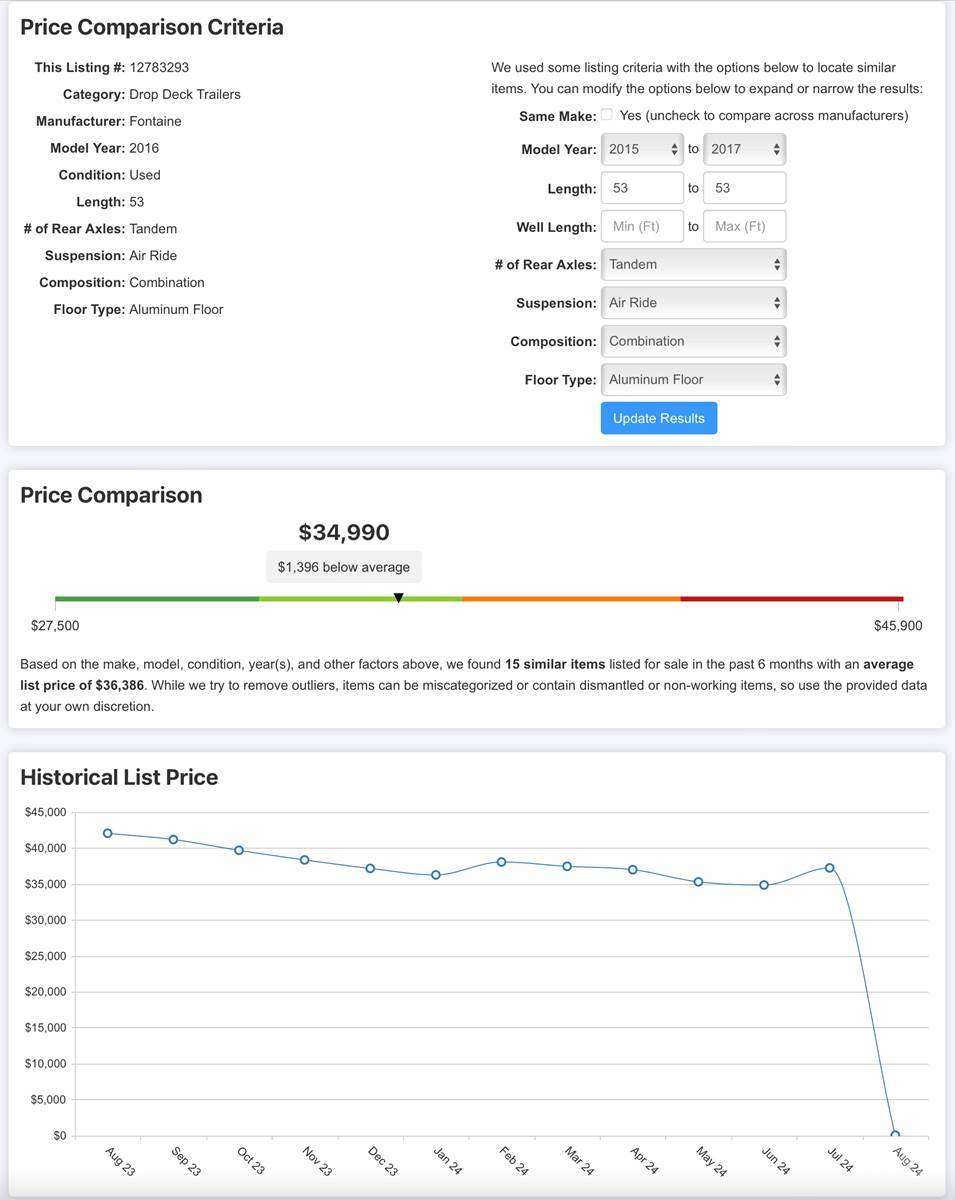Select the Feb 24 chart data point

[502, 862]
